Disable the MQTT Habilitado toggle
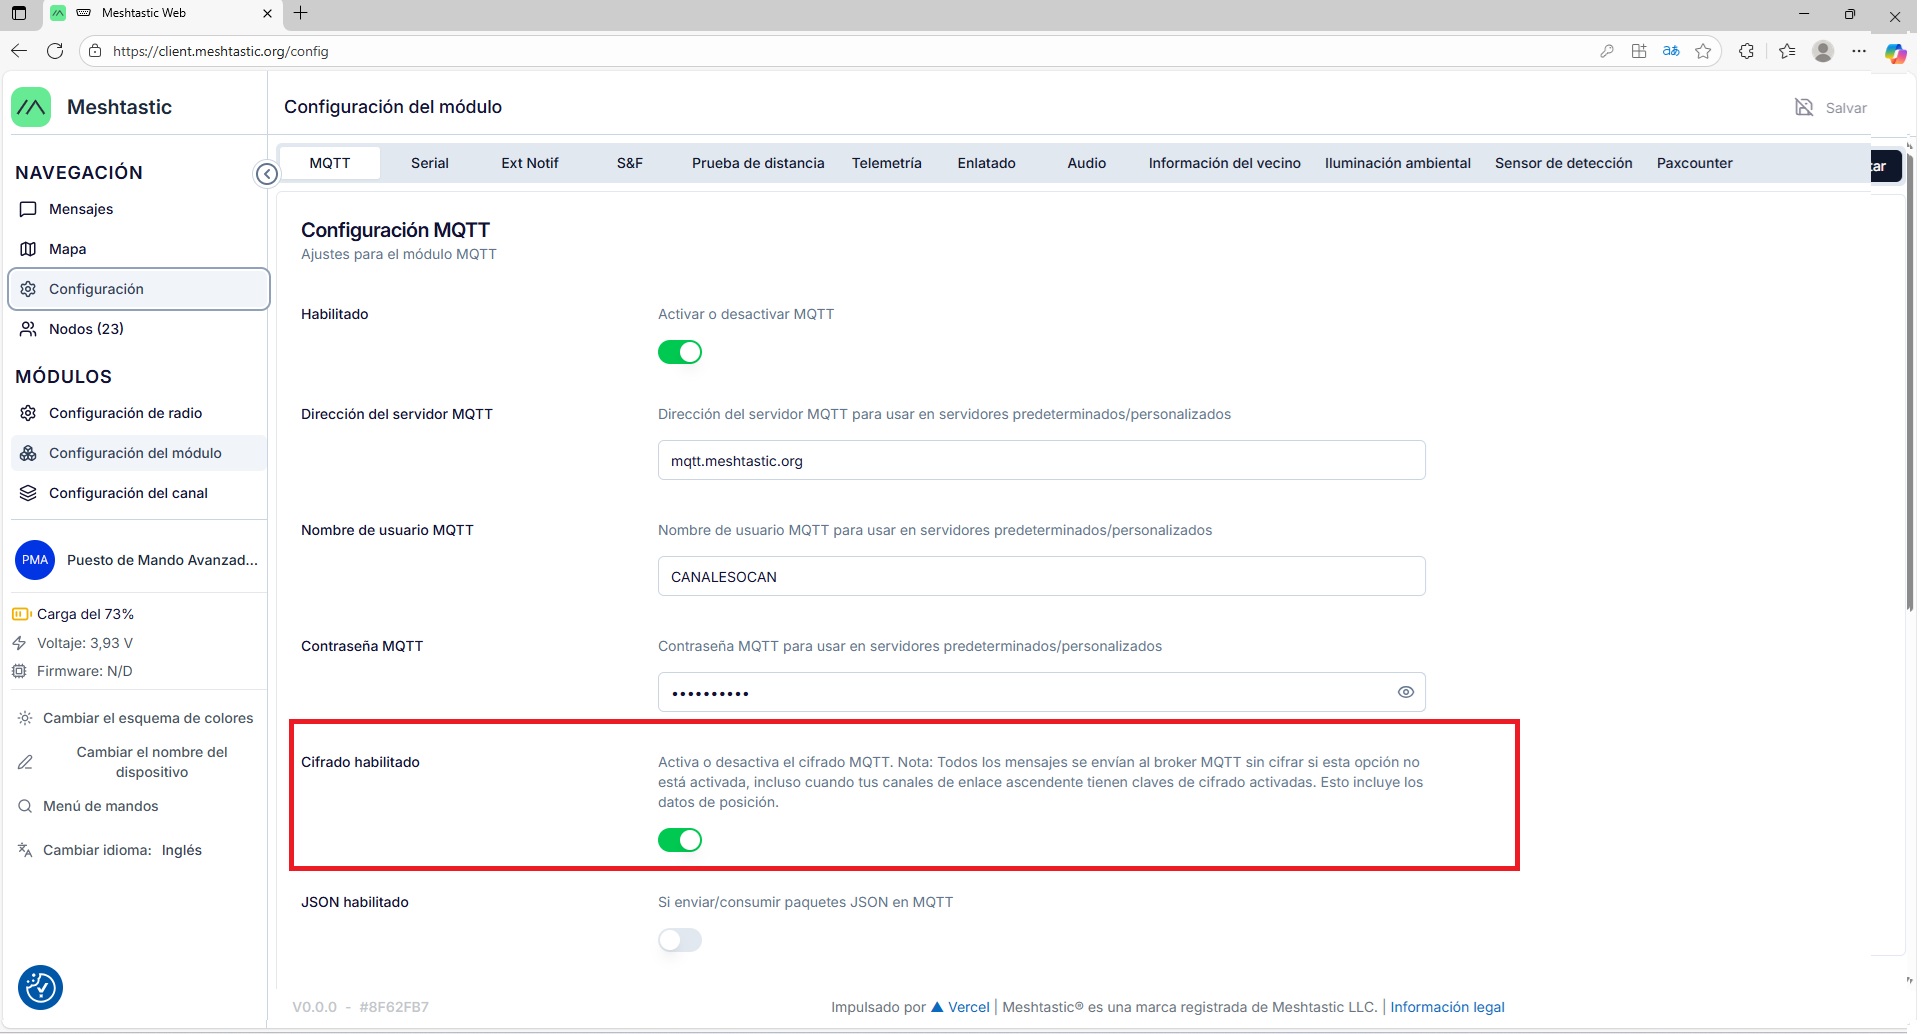 coord(680,352)
